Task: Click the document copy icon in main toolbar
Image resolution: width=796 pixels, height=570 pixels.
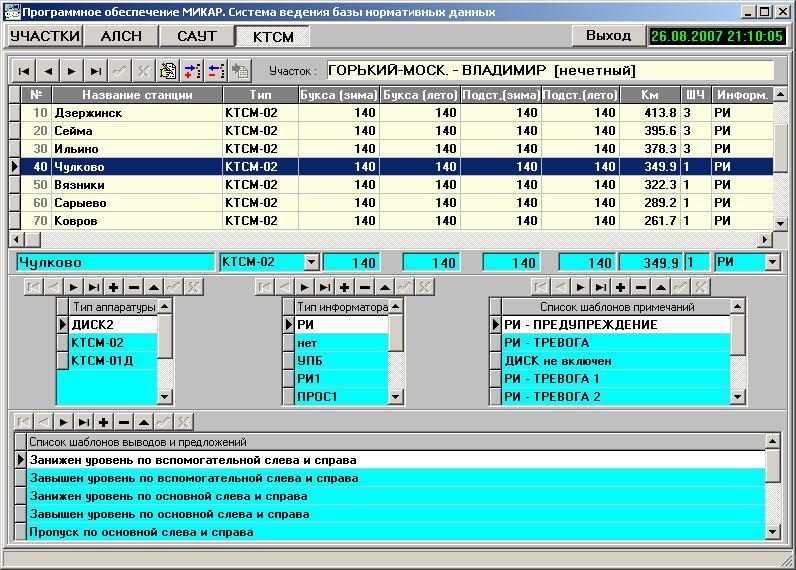Action: [x=167, y=71]
